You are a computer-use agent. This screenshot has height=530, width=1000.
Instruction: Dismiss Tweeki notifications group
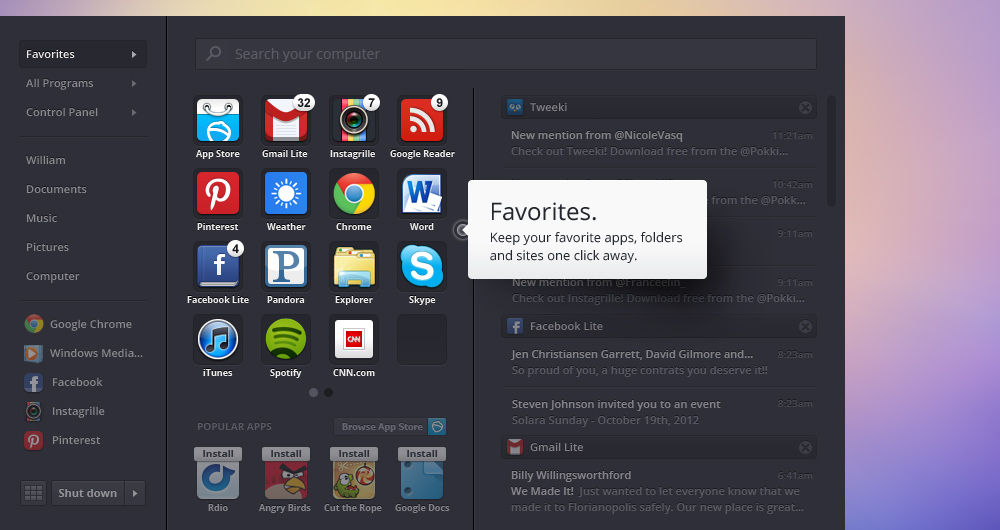coord(805,107)
